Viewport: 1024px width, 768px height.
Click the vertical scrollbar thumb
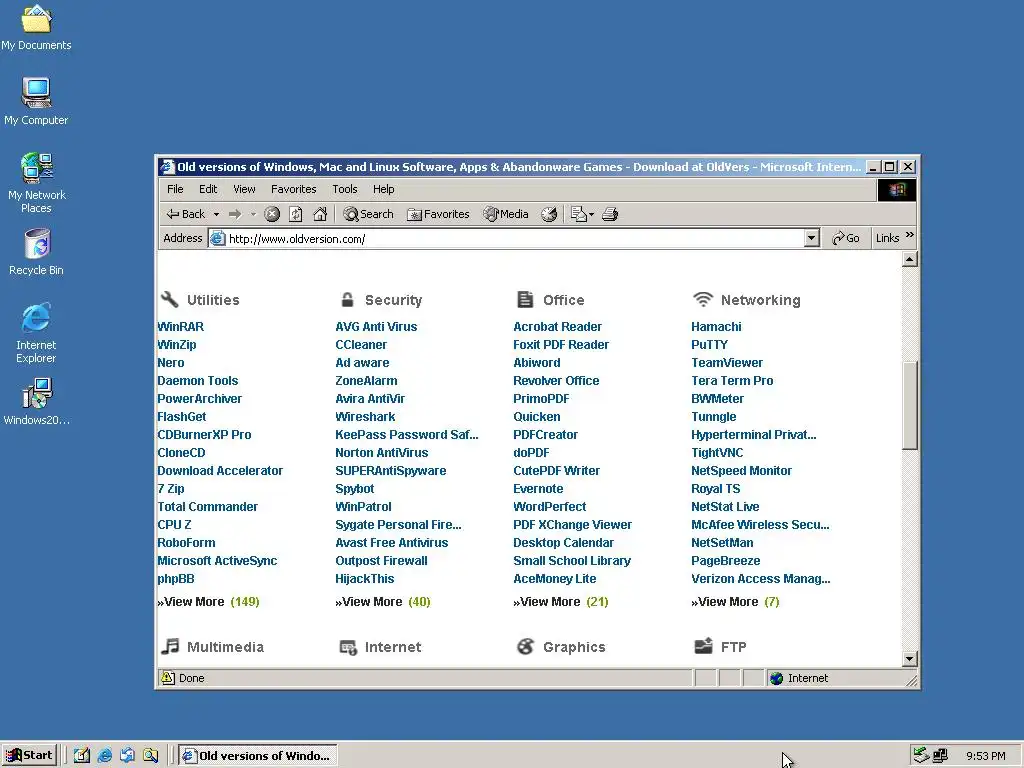pyautogui.click(x=910, y=405)
